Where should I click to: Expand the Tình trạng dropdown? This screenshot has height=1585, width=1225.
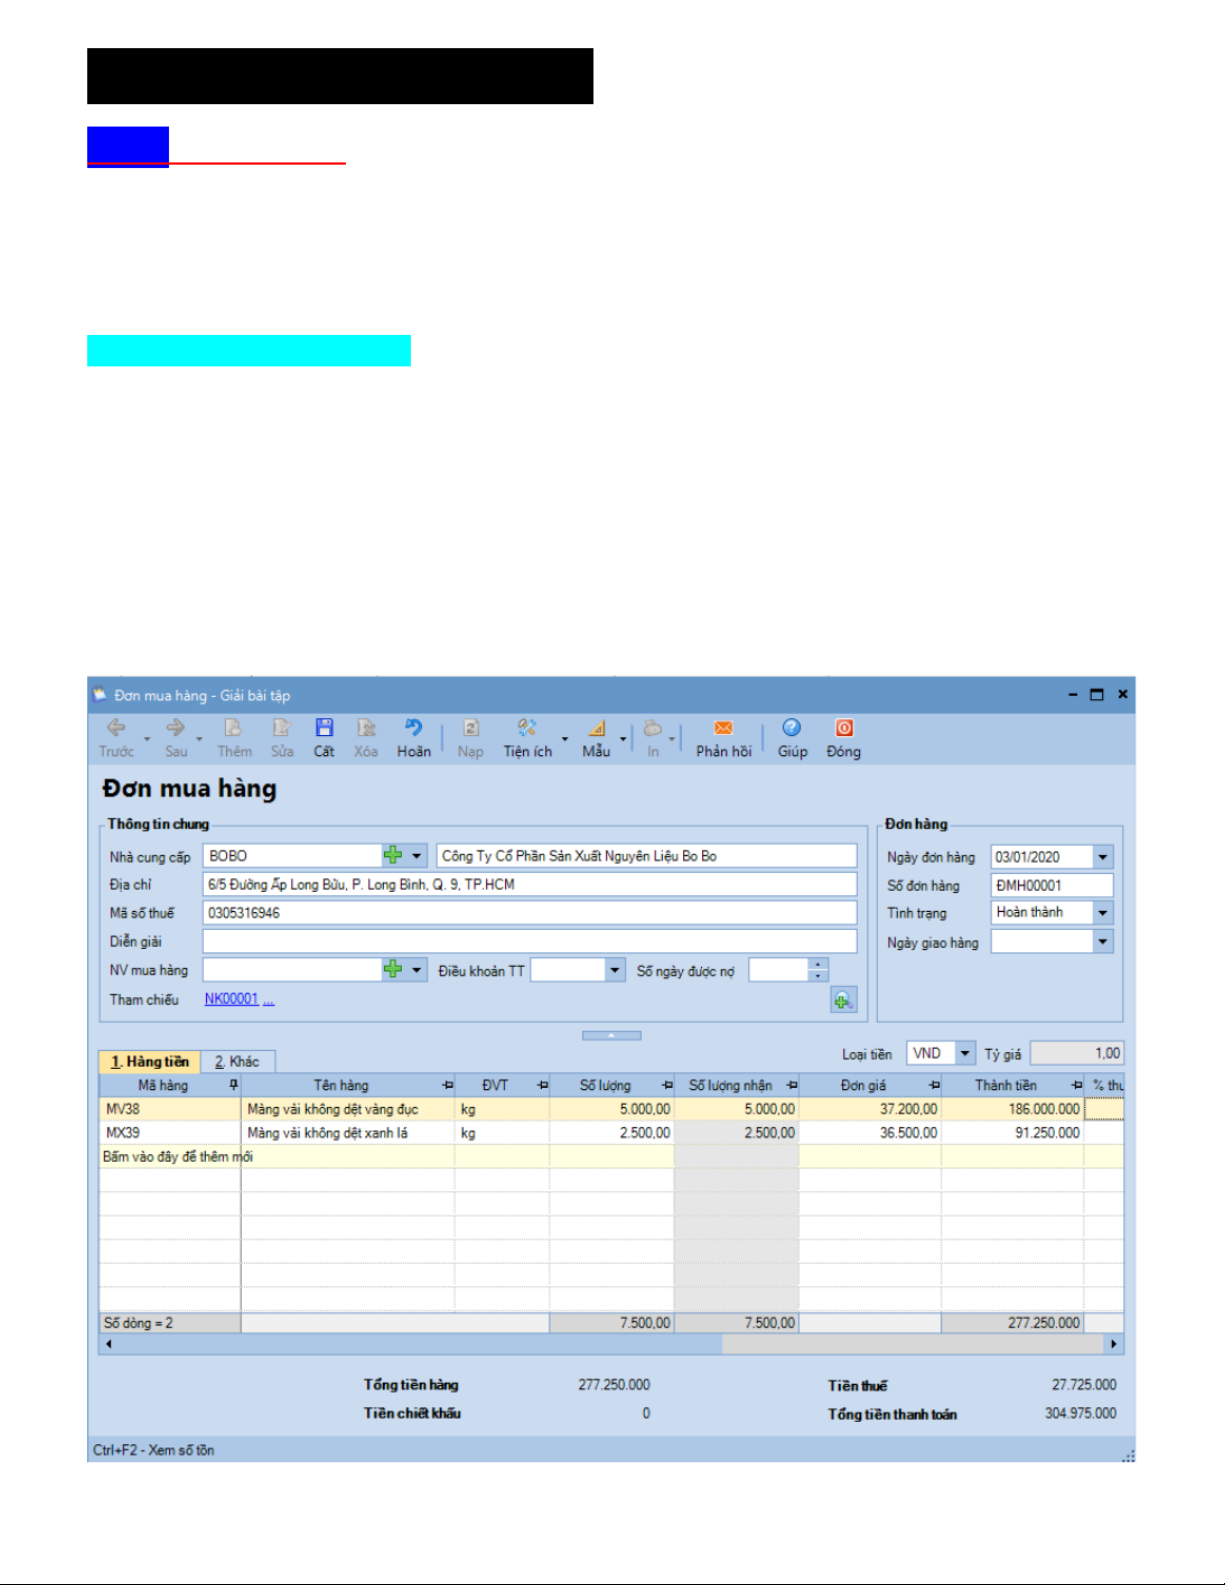pos(1102,913)
